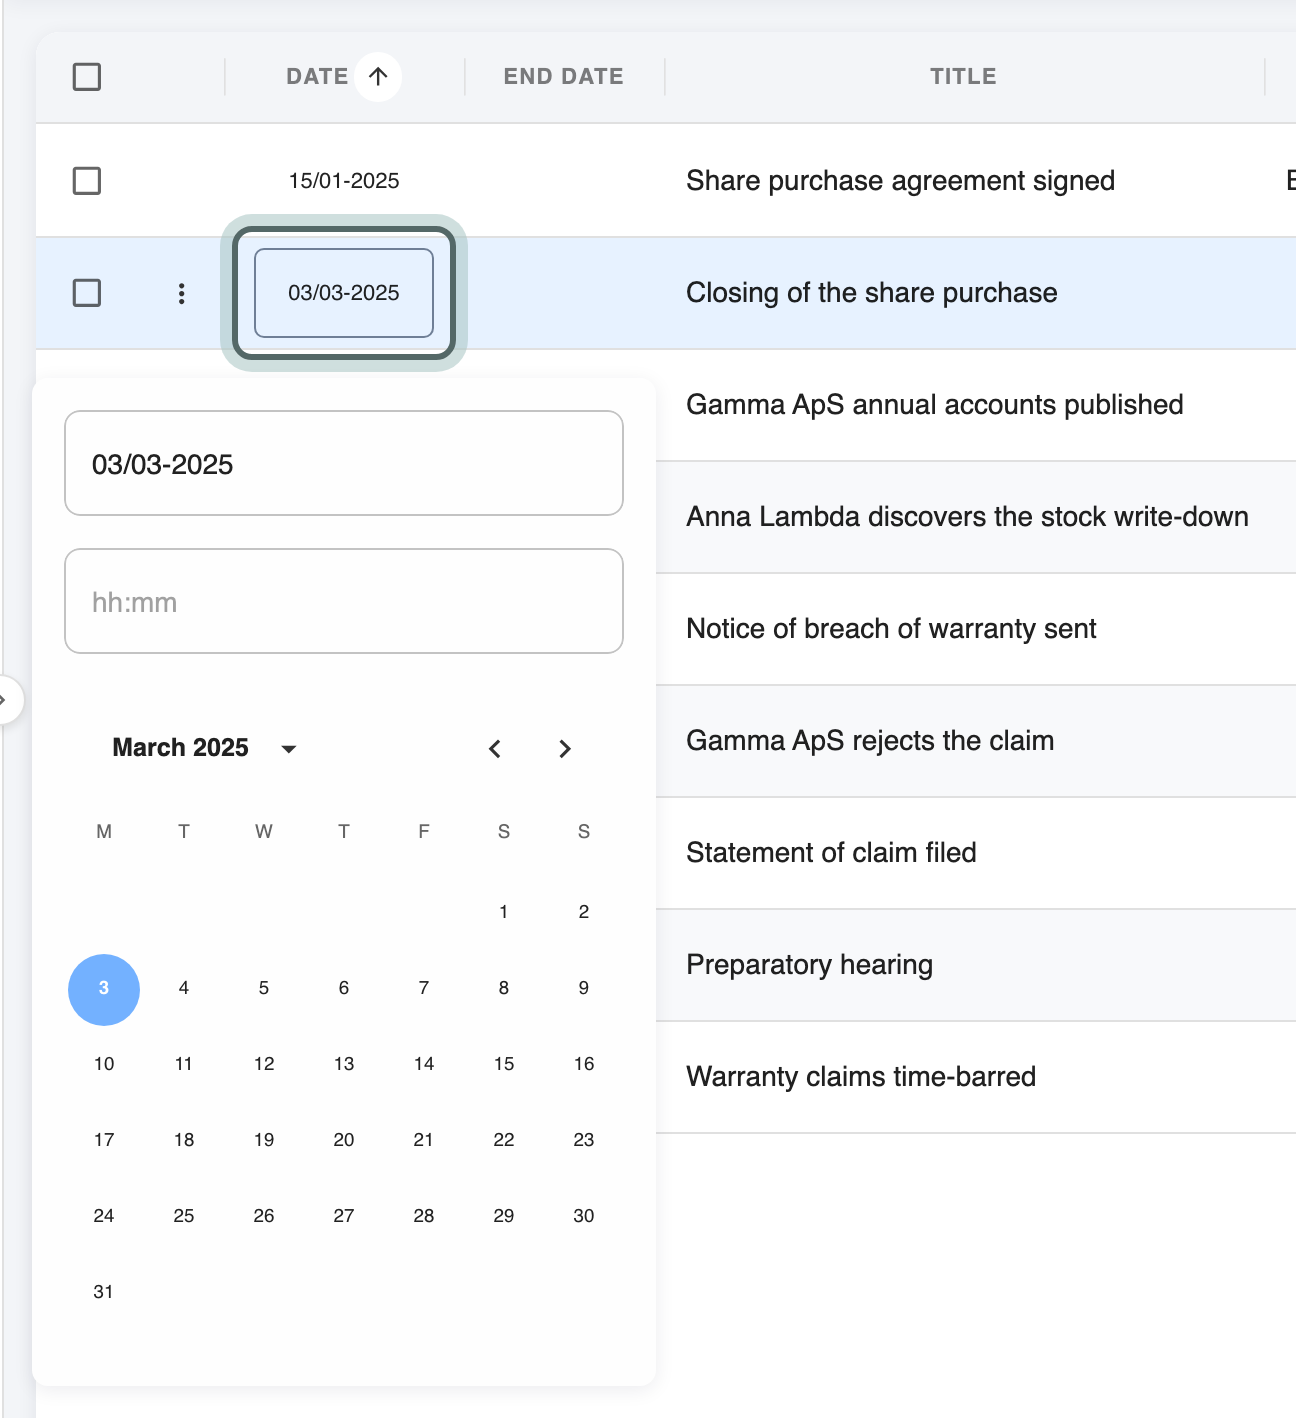Viewport: 1296px width, 1418px height.
Task: Focus the date text field in picker
Action: point(344,463)
